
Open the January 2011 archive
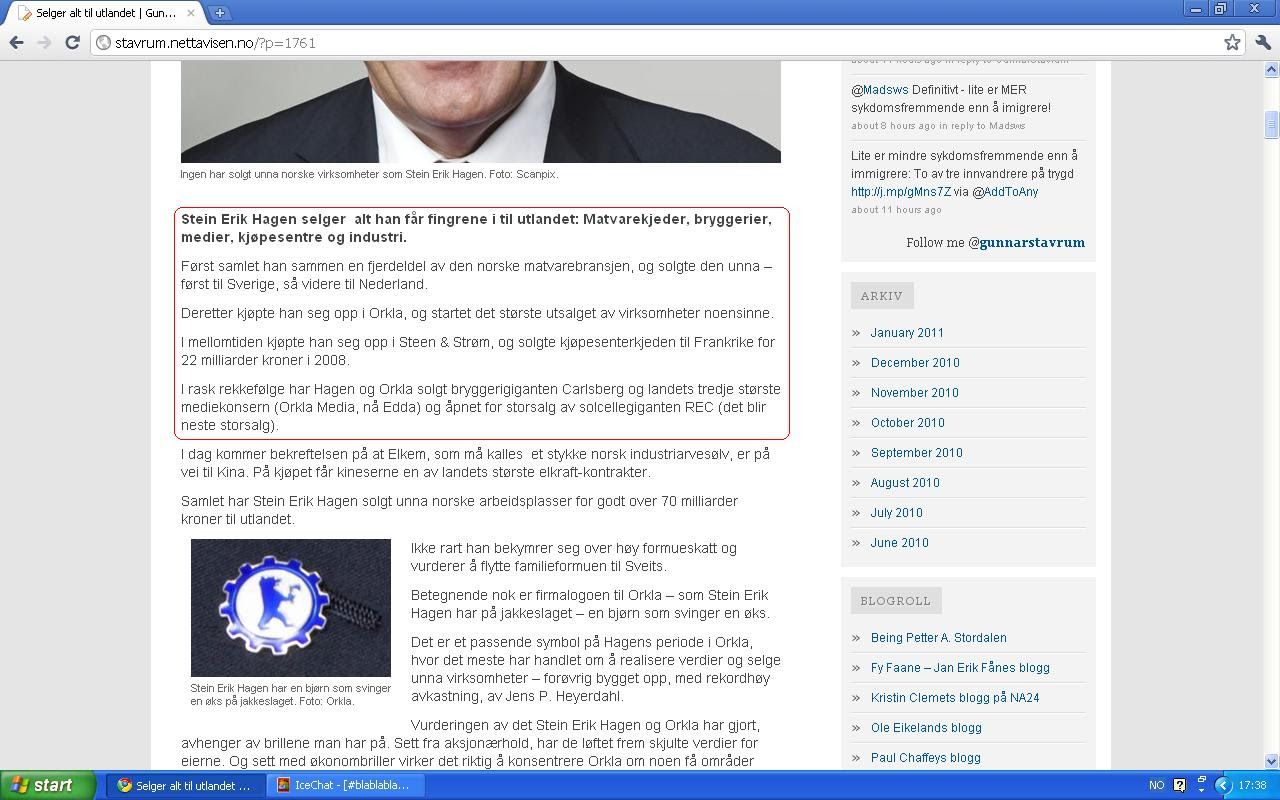coord(907,333)
